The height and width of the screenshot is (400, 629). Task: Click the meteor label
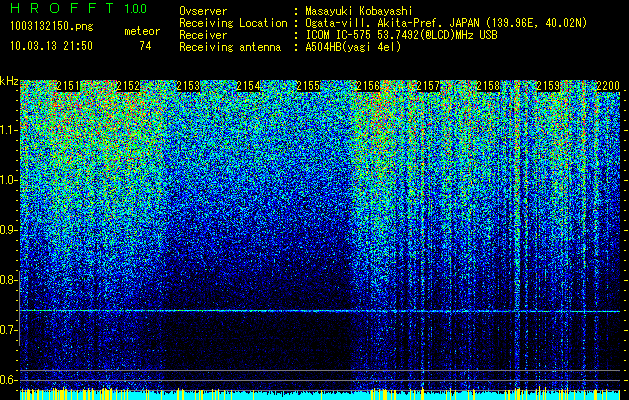click(x=142, y=31)
